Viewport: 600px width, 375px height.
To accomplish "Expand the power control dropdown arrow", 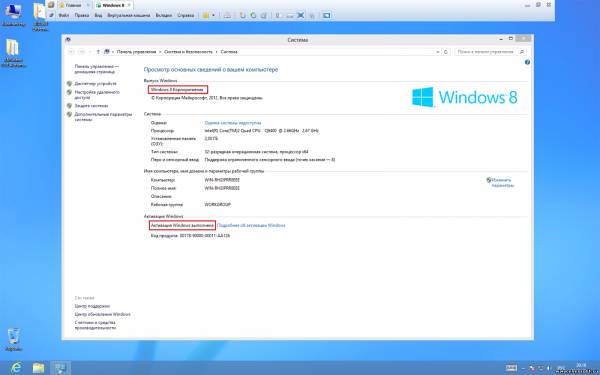I will coord(213,16).
